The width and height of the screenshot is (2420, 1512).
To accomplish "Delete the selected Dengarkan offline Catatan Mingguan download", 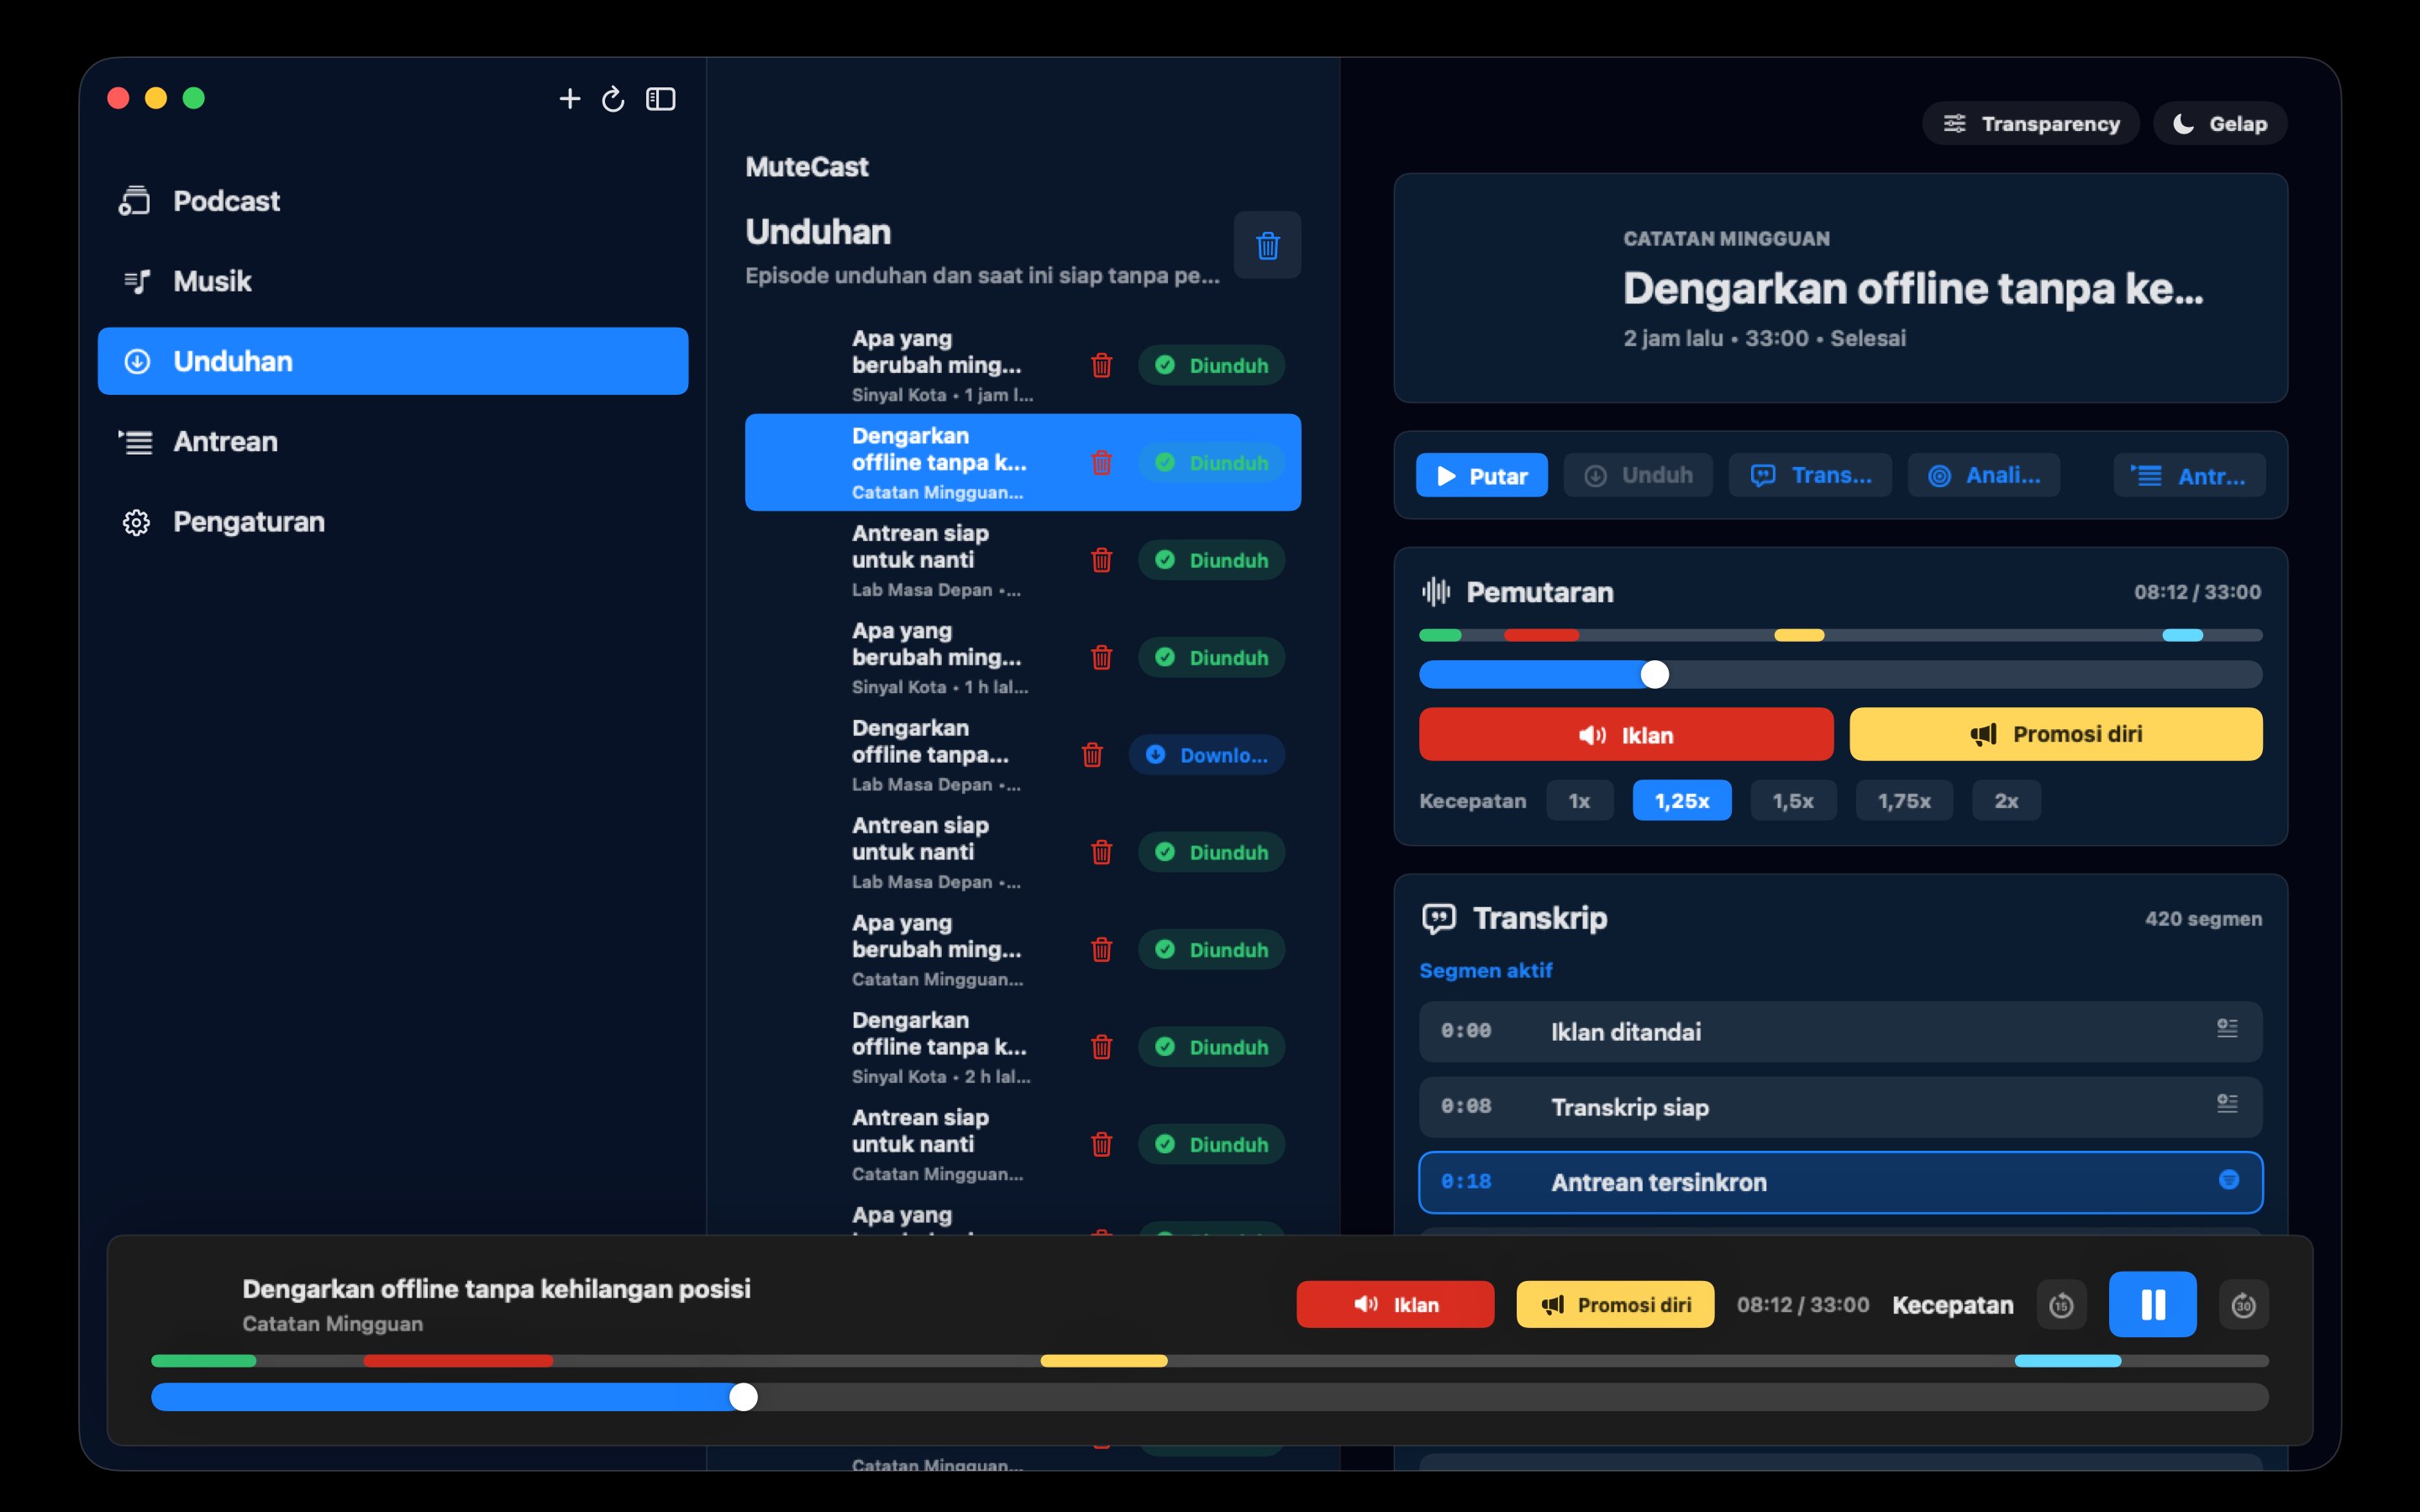I will pyautogui.click(x=1101, y=462).
